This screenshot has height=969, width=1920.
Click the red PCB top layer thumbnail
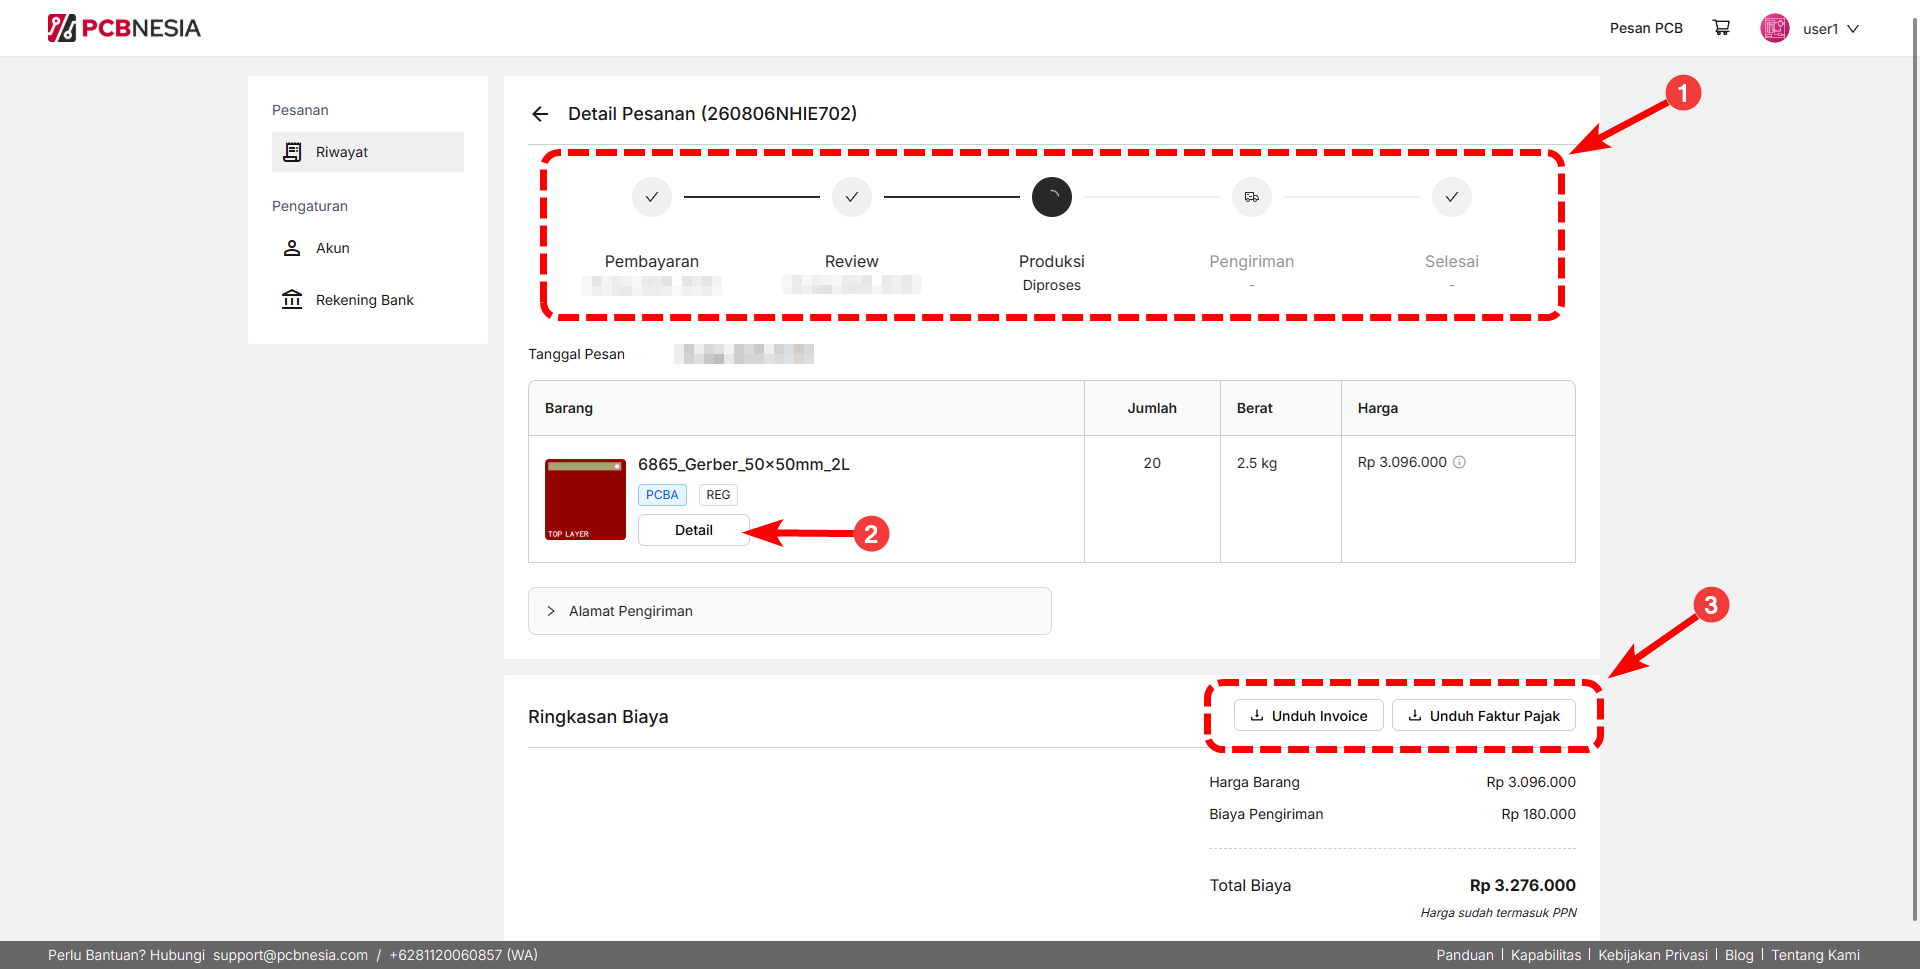click(586, 500)
